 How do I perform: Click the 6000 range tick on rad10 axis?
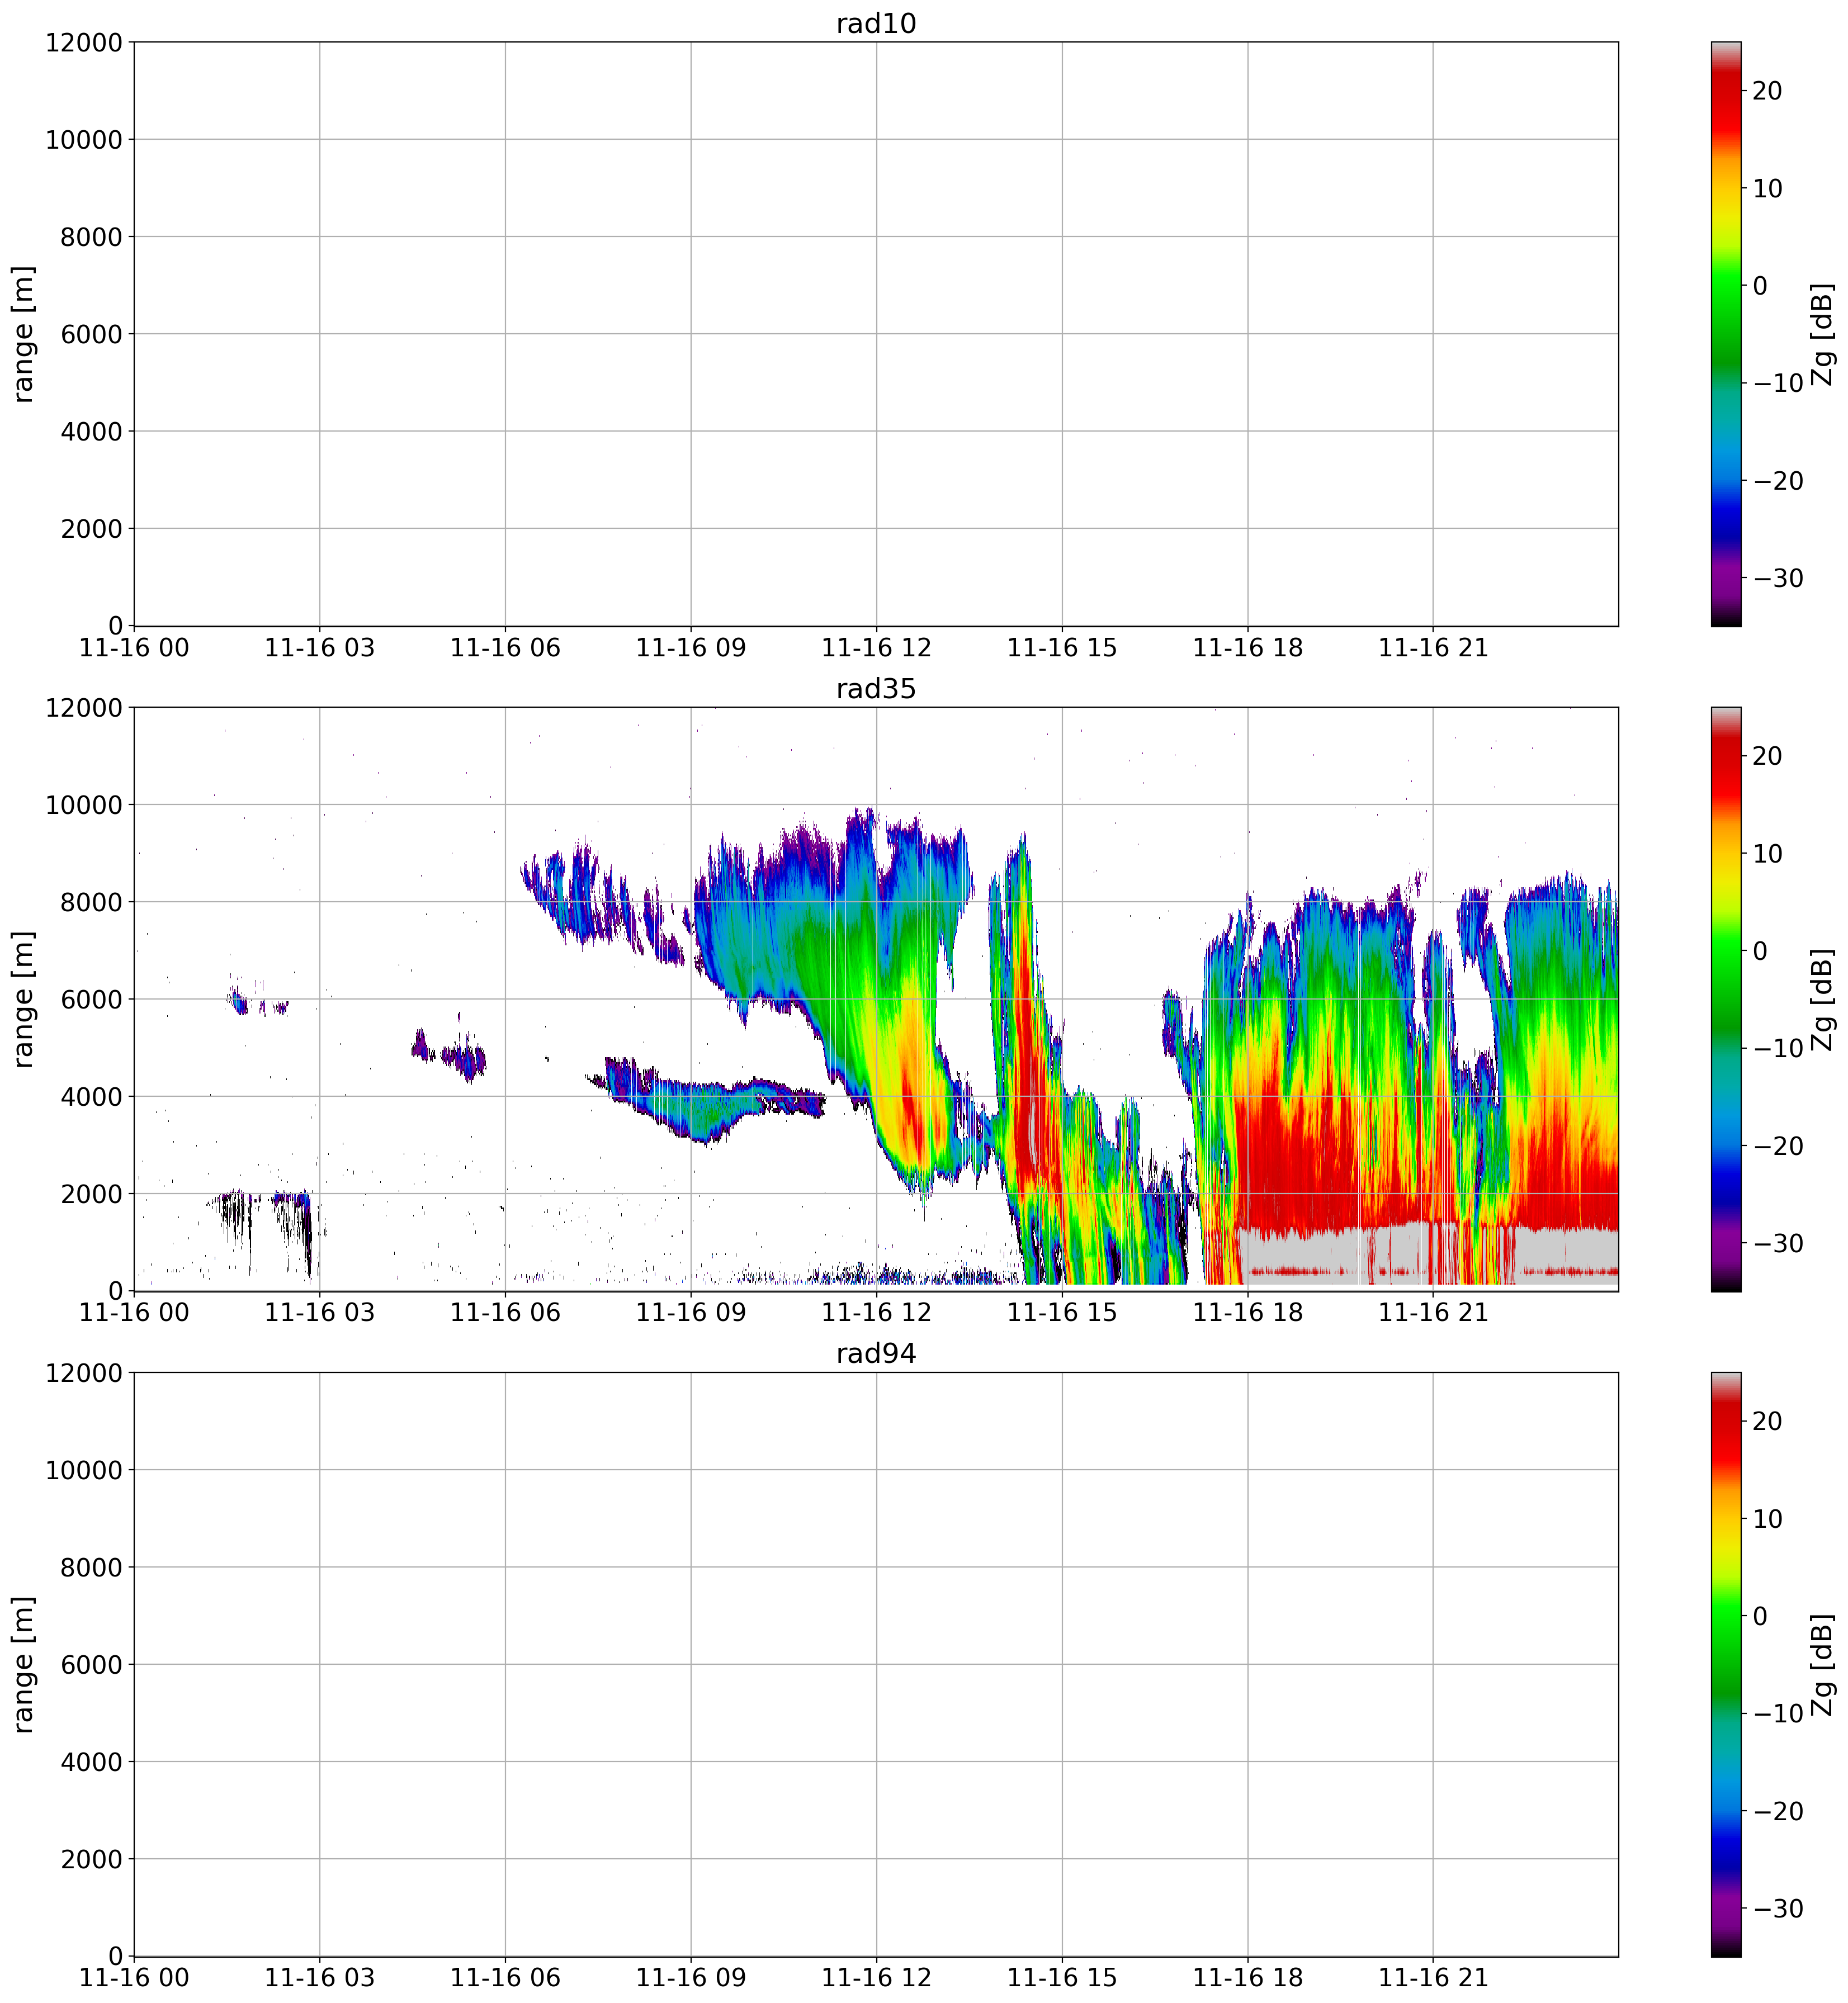click(91, 334)
